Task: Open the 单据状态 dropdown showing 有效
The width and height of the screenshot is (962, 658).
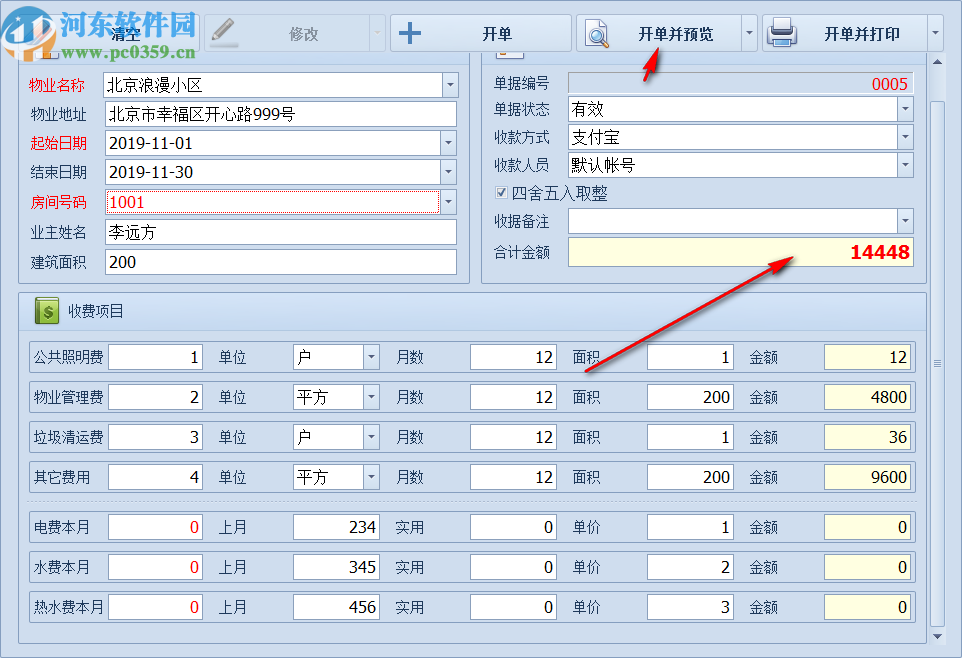Action: [x=905, y=110]
